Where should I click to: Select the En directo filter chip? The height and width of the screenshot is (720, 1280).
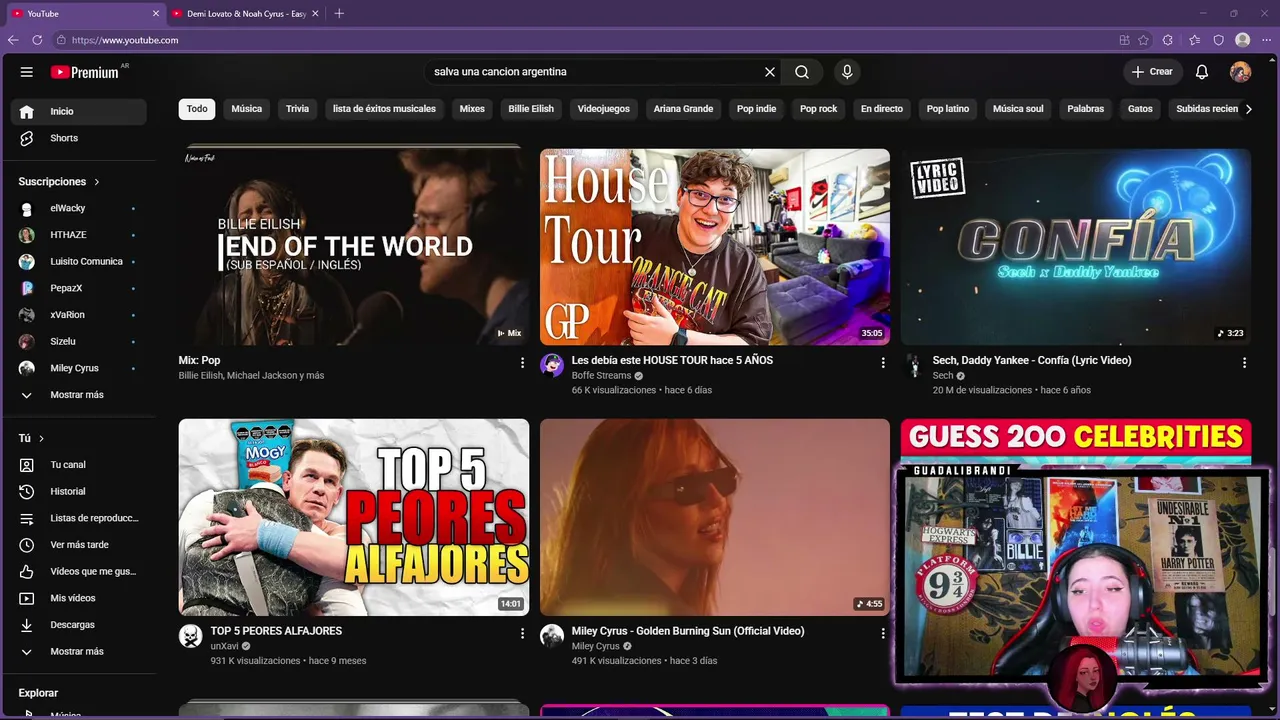tap(882, 109)
